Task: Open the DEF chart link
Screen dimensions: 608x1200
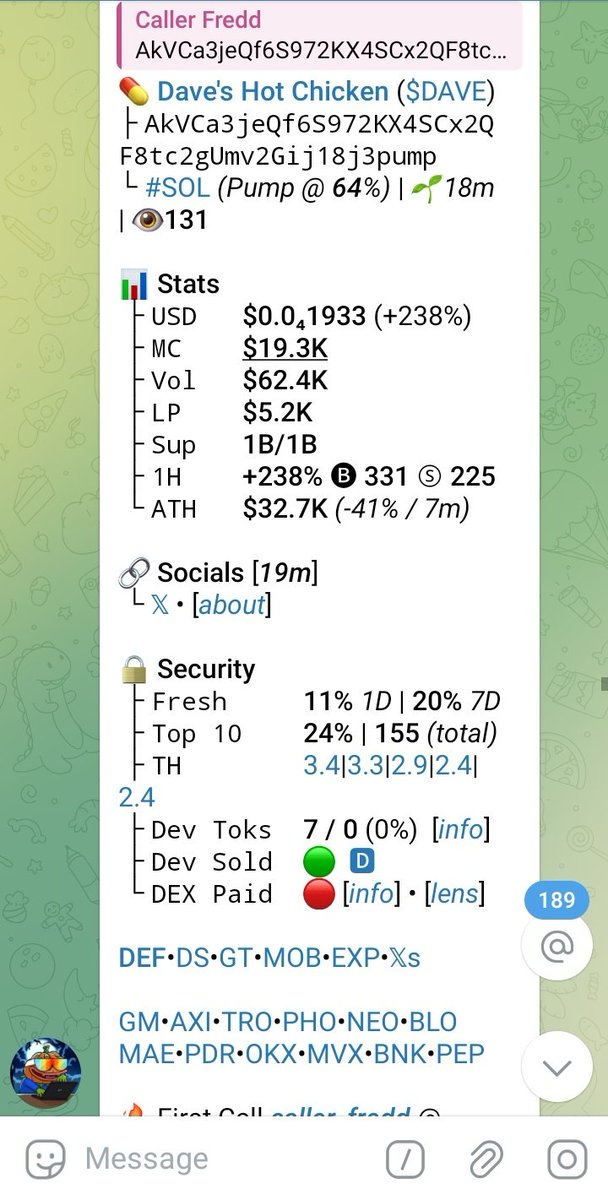Action: [x=142, y=958]
